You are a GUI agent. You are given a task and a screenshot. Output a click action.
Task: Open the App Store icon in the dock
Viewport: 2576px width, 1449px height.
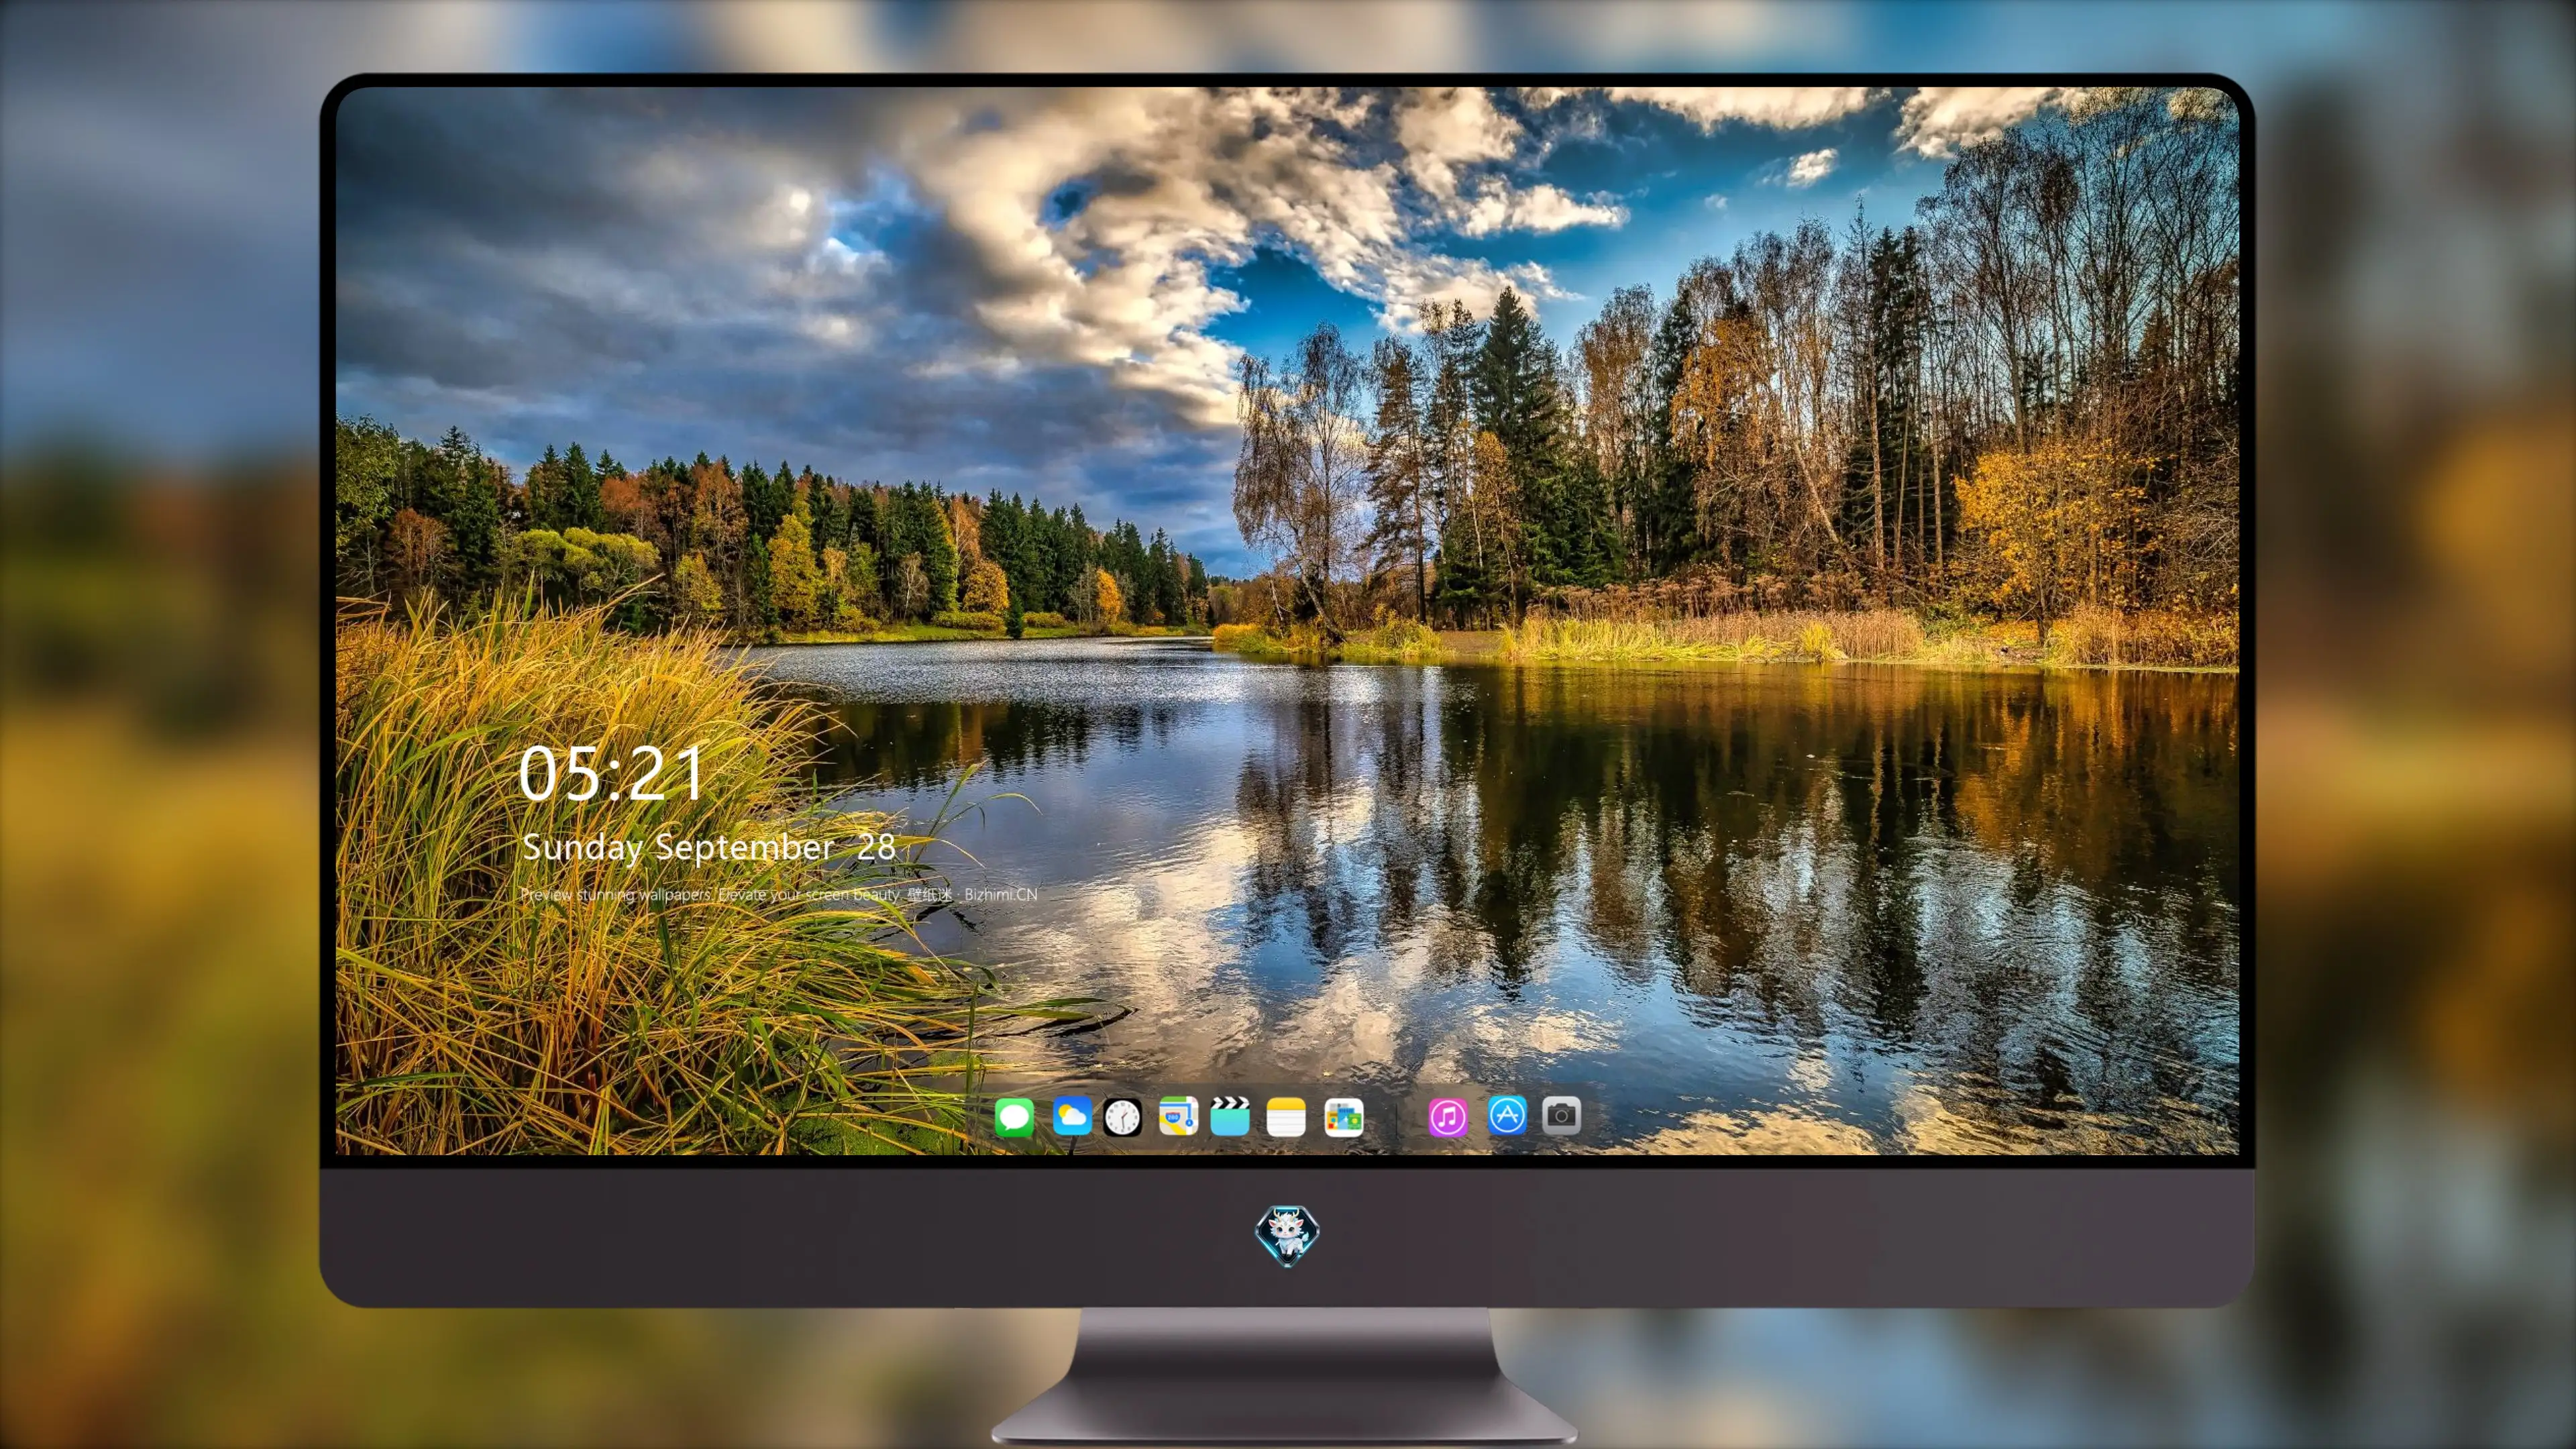[1507, 1115]
